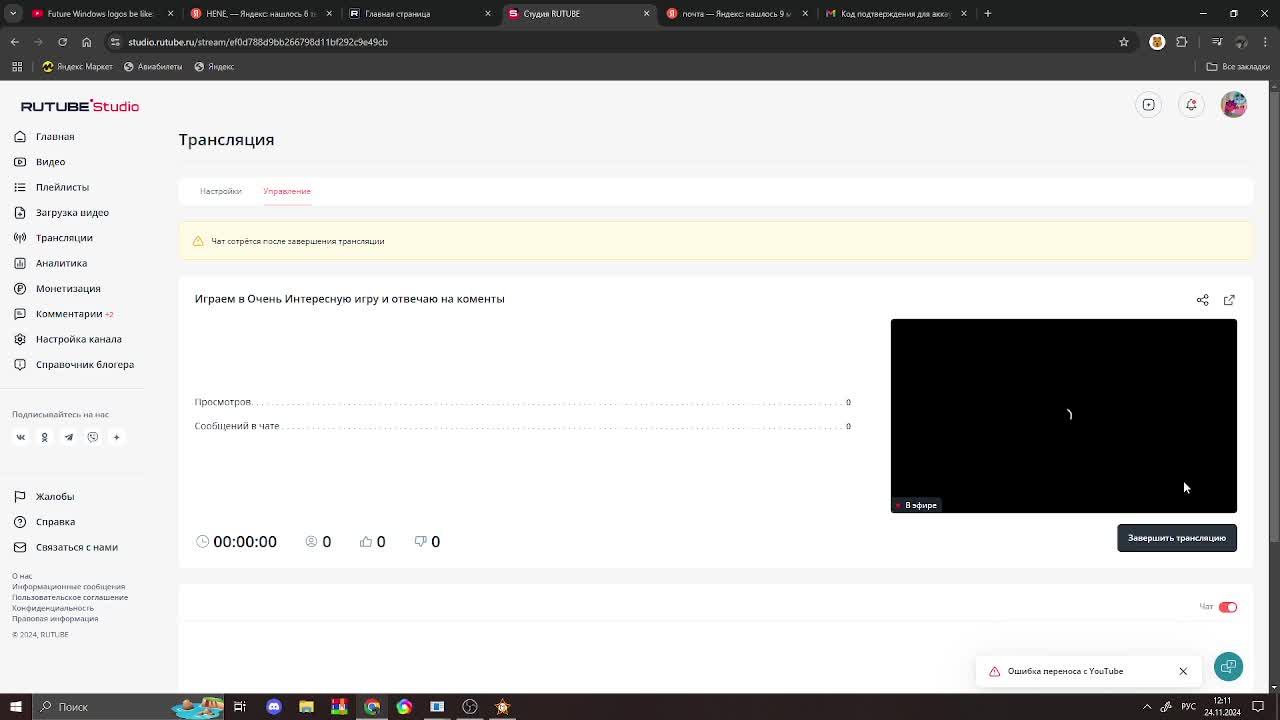The width and height of the screenshot is (1280, 720).
Task: Click the live stream preview player
Action: pyautogui.click(x=1064, y=416)
